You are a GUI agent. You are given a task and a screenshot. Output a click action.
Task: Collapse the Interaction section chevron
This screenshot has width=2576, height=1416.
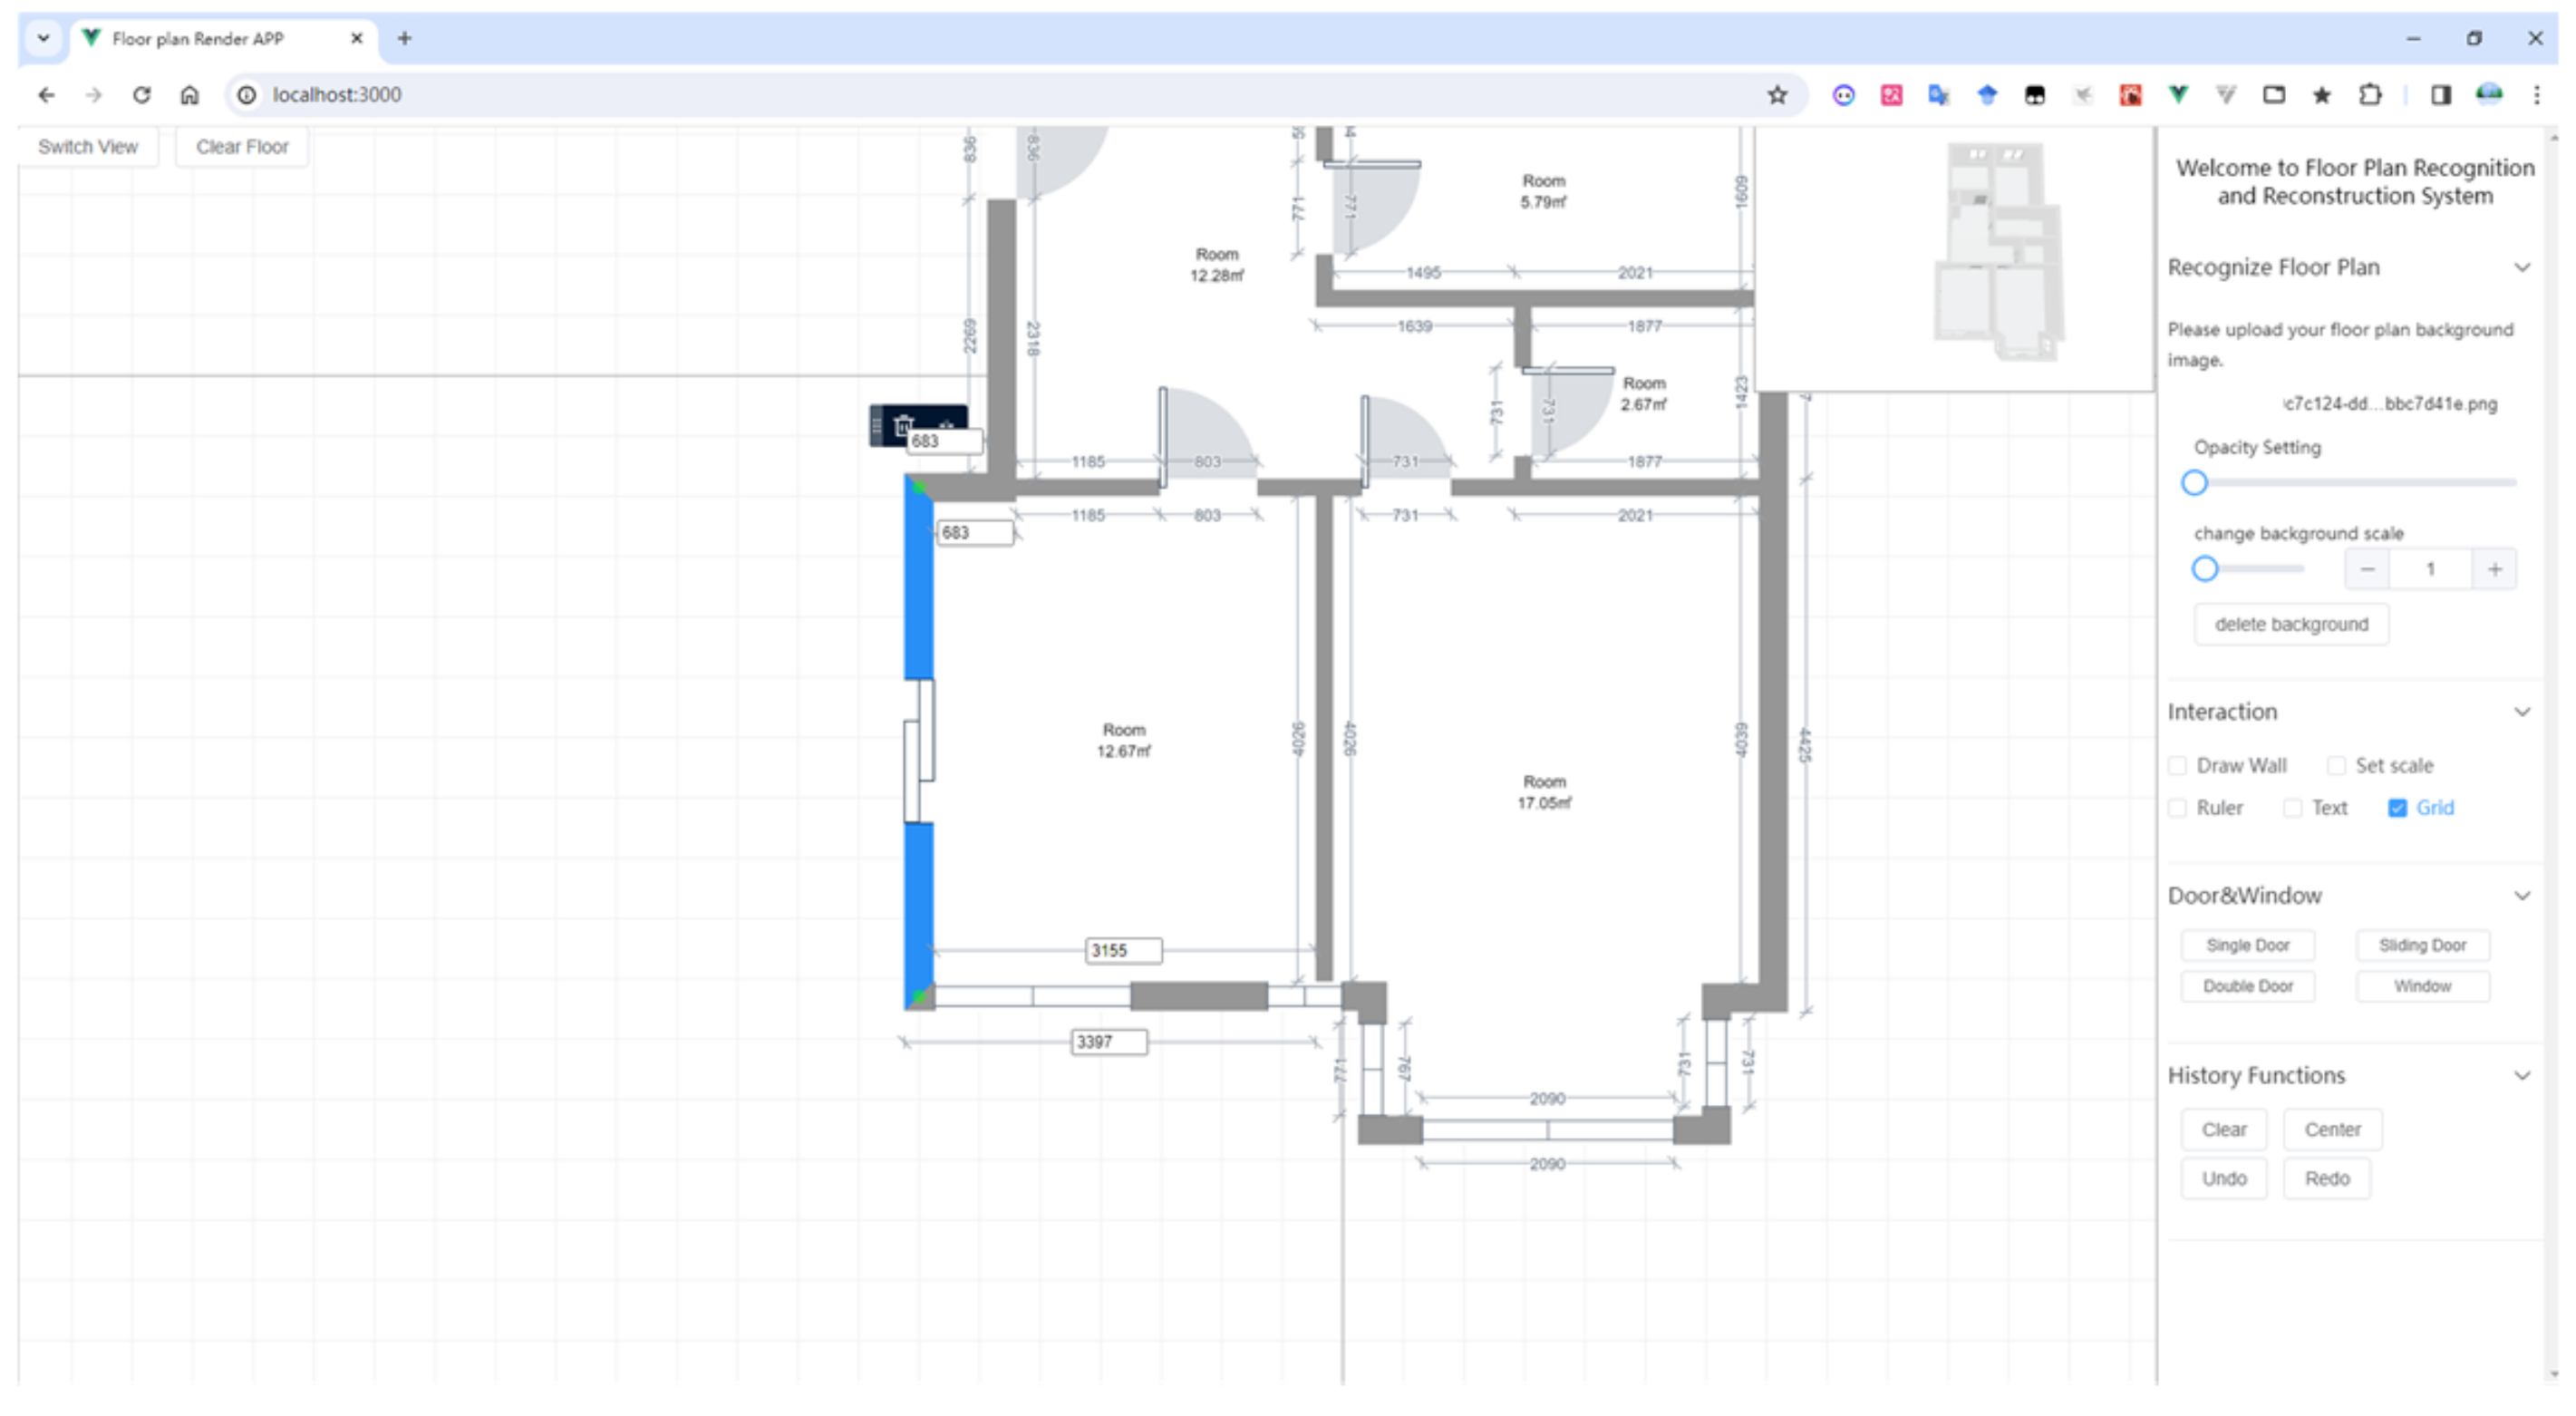(x=2522, y=712)
